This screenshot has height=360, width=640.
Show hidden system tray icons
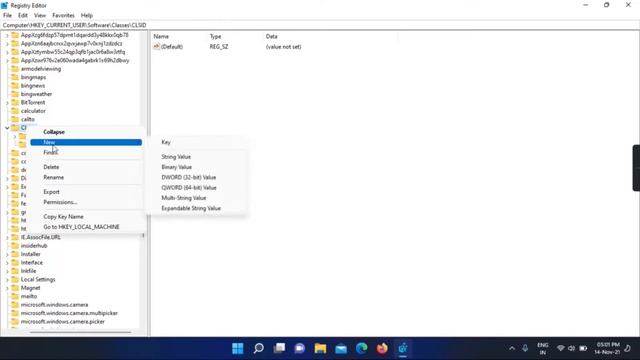(512, 348)
